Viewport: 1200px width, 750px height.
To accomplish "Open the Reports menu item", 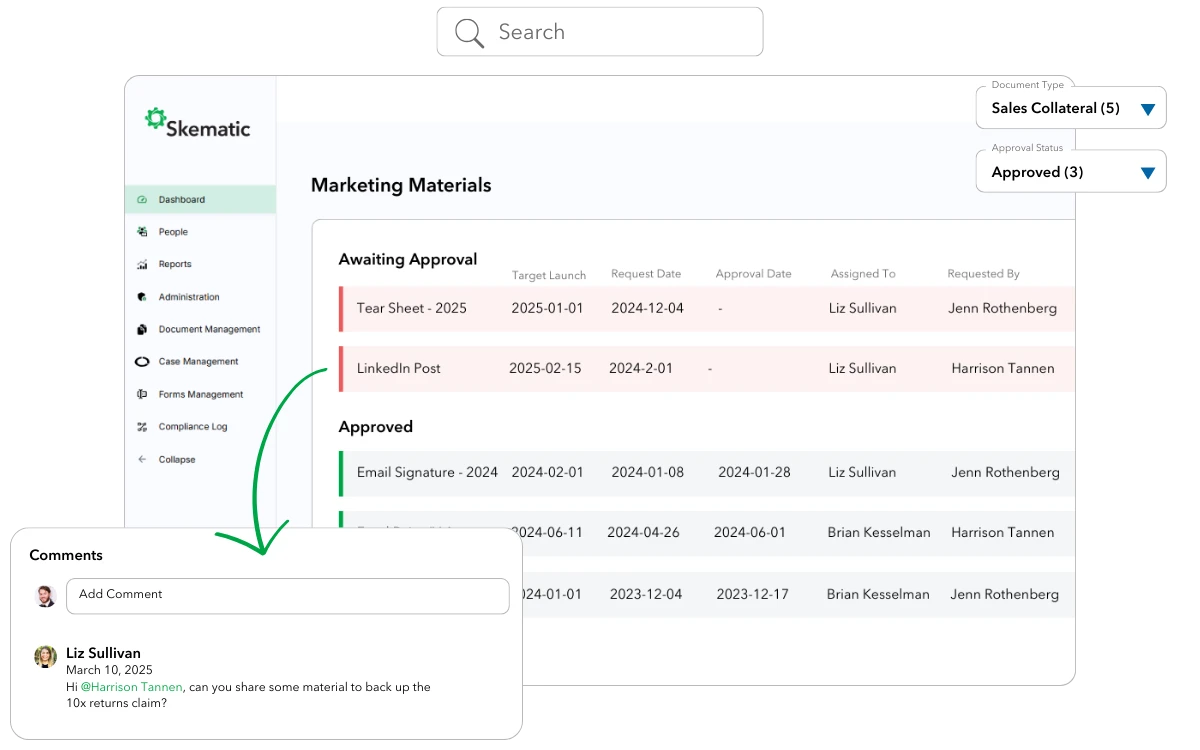I will [175, 265].
